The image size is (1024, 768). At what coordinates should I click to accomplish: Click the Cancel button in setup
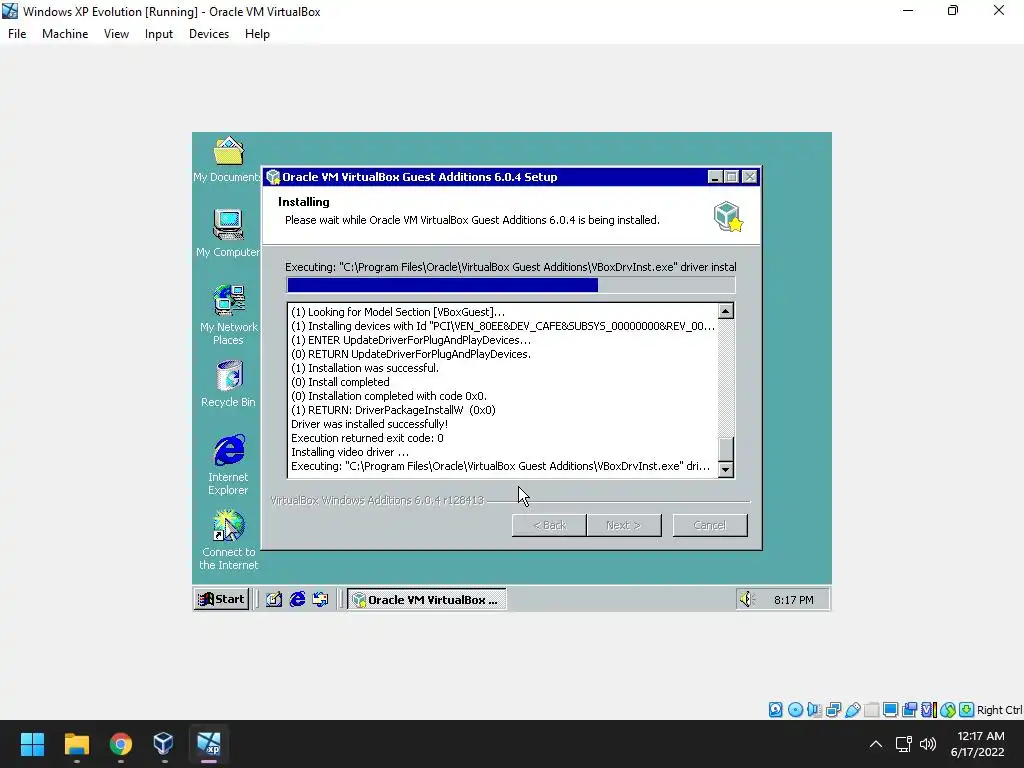point(710,525)
